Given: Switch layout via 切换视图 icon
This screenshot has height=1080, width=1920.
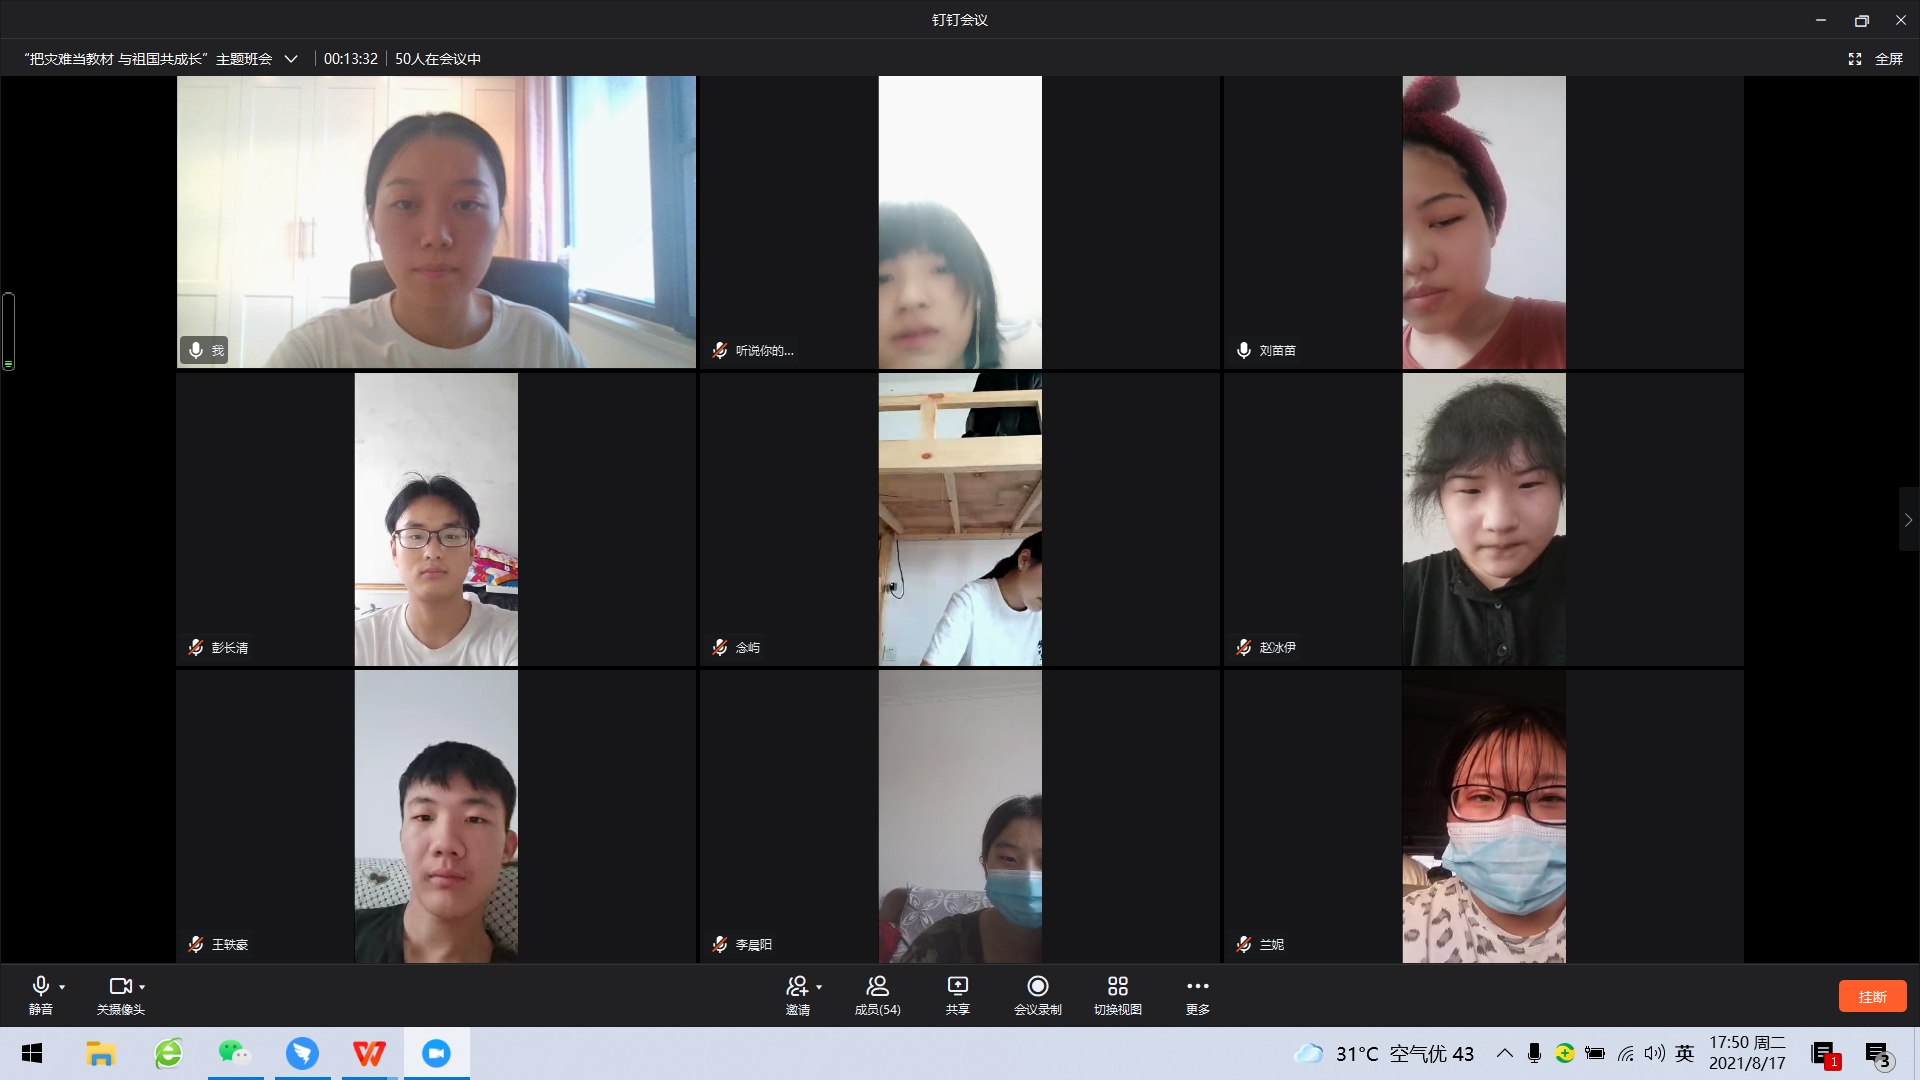Looking at the screenshot, I should pos(1117,987).
